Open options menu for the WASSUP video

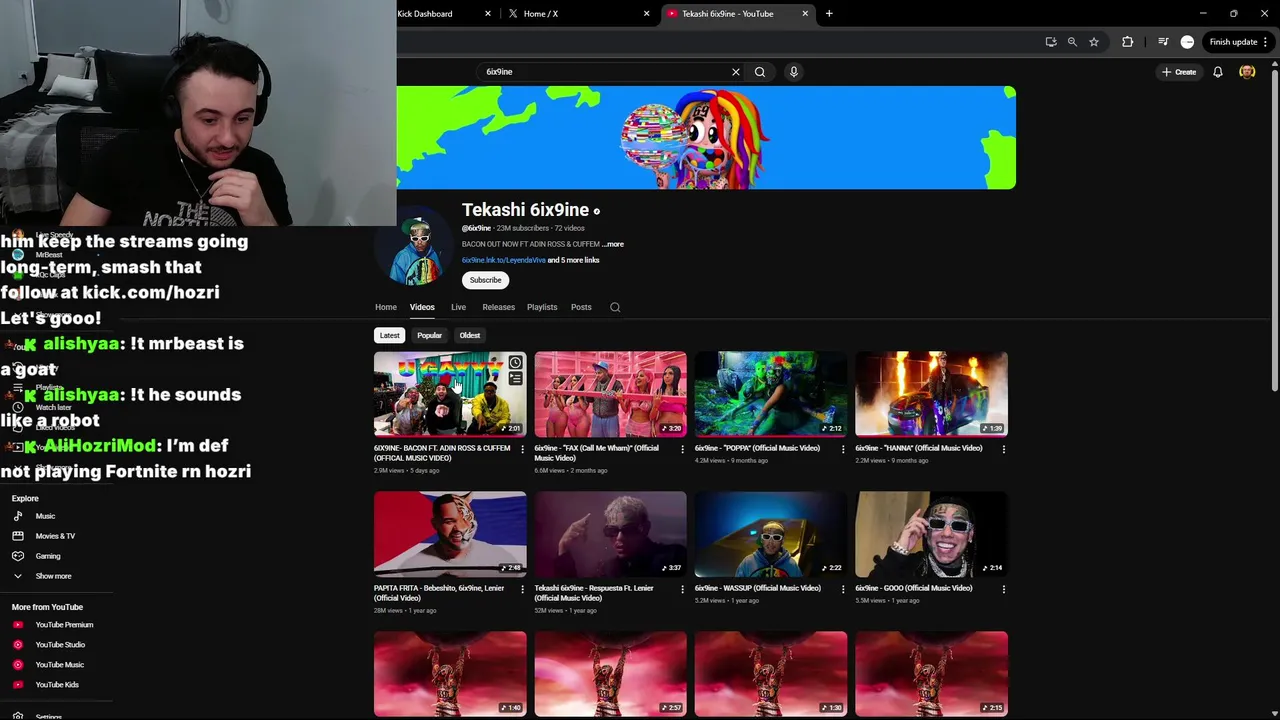click(843, 589)
